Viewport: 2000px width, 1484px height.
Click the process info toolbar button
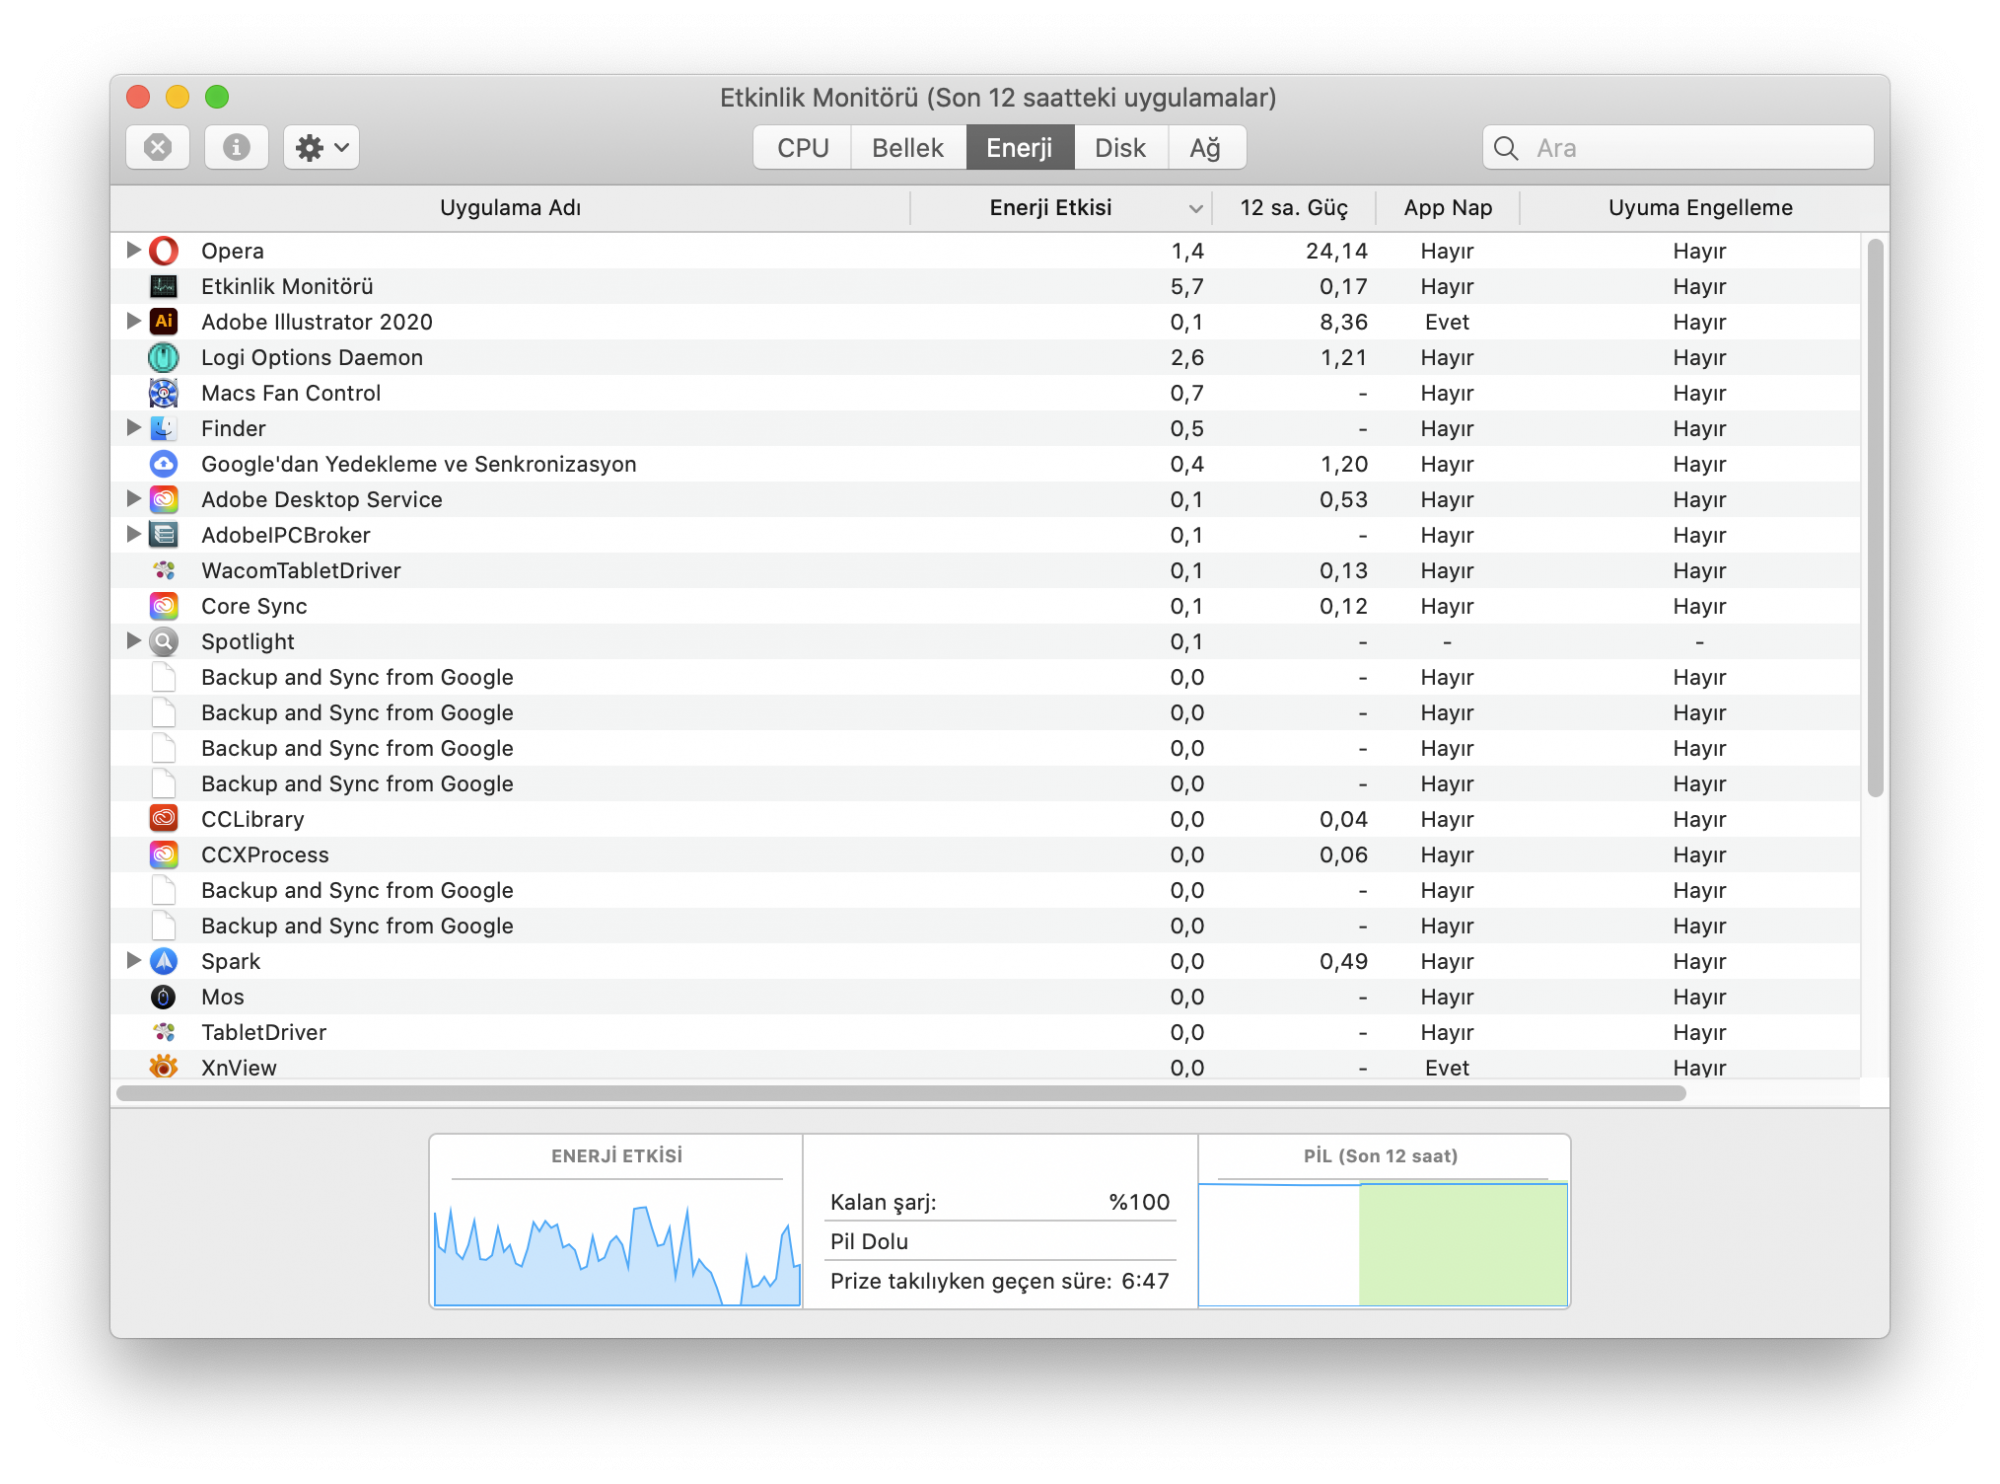236,148
